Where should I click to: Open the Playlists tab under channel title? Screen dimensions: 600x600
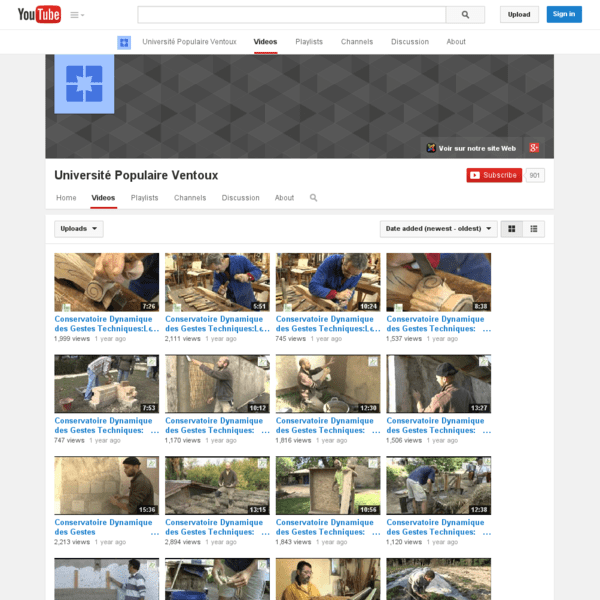pos(144,198)
